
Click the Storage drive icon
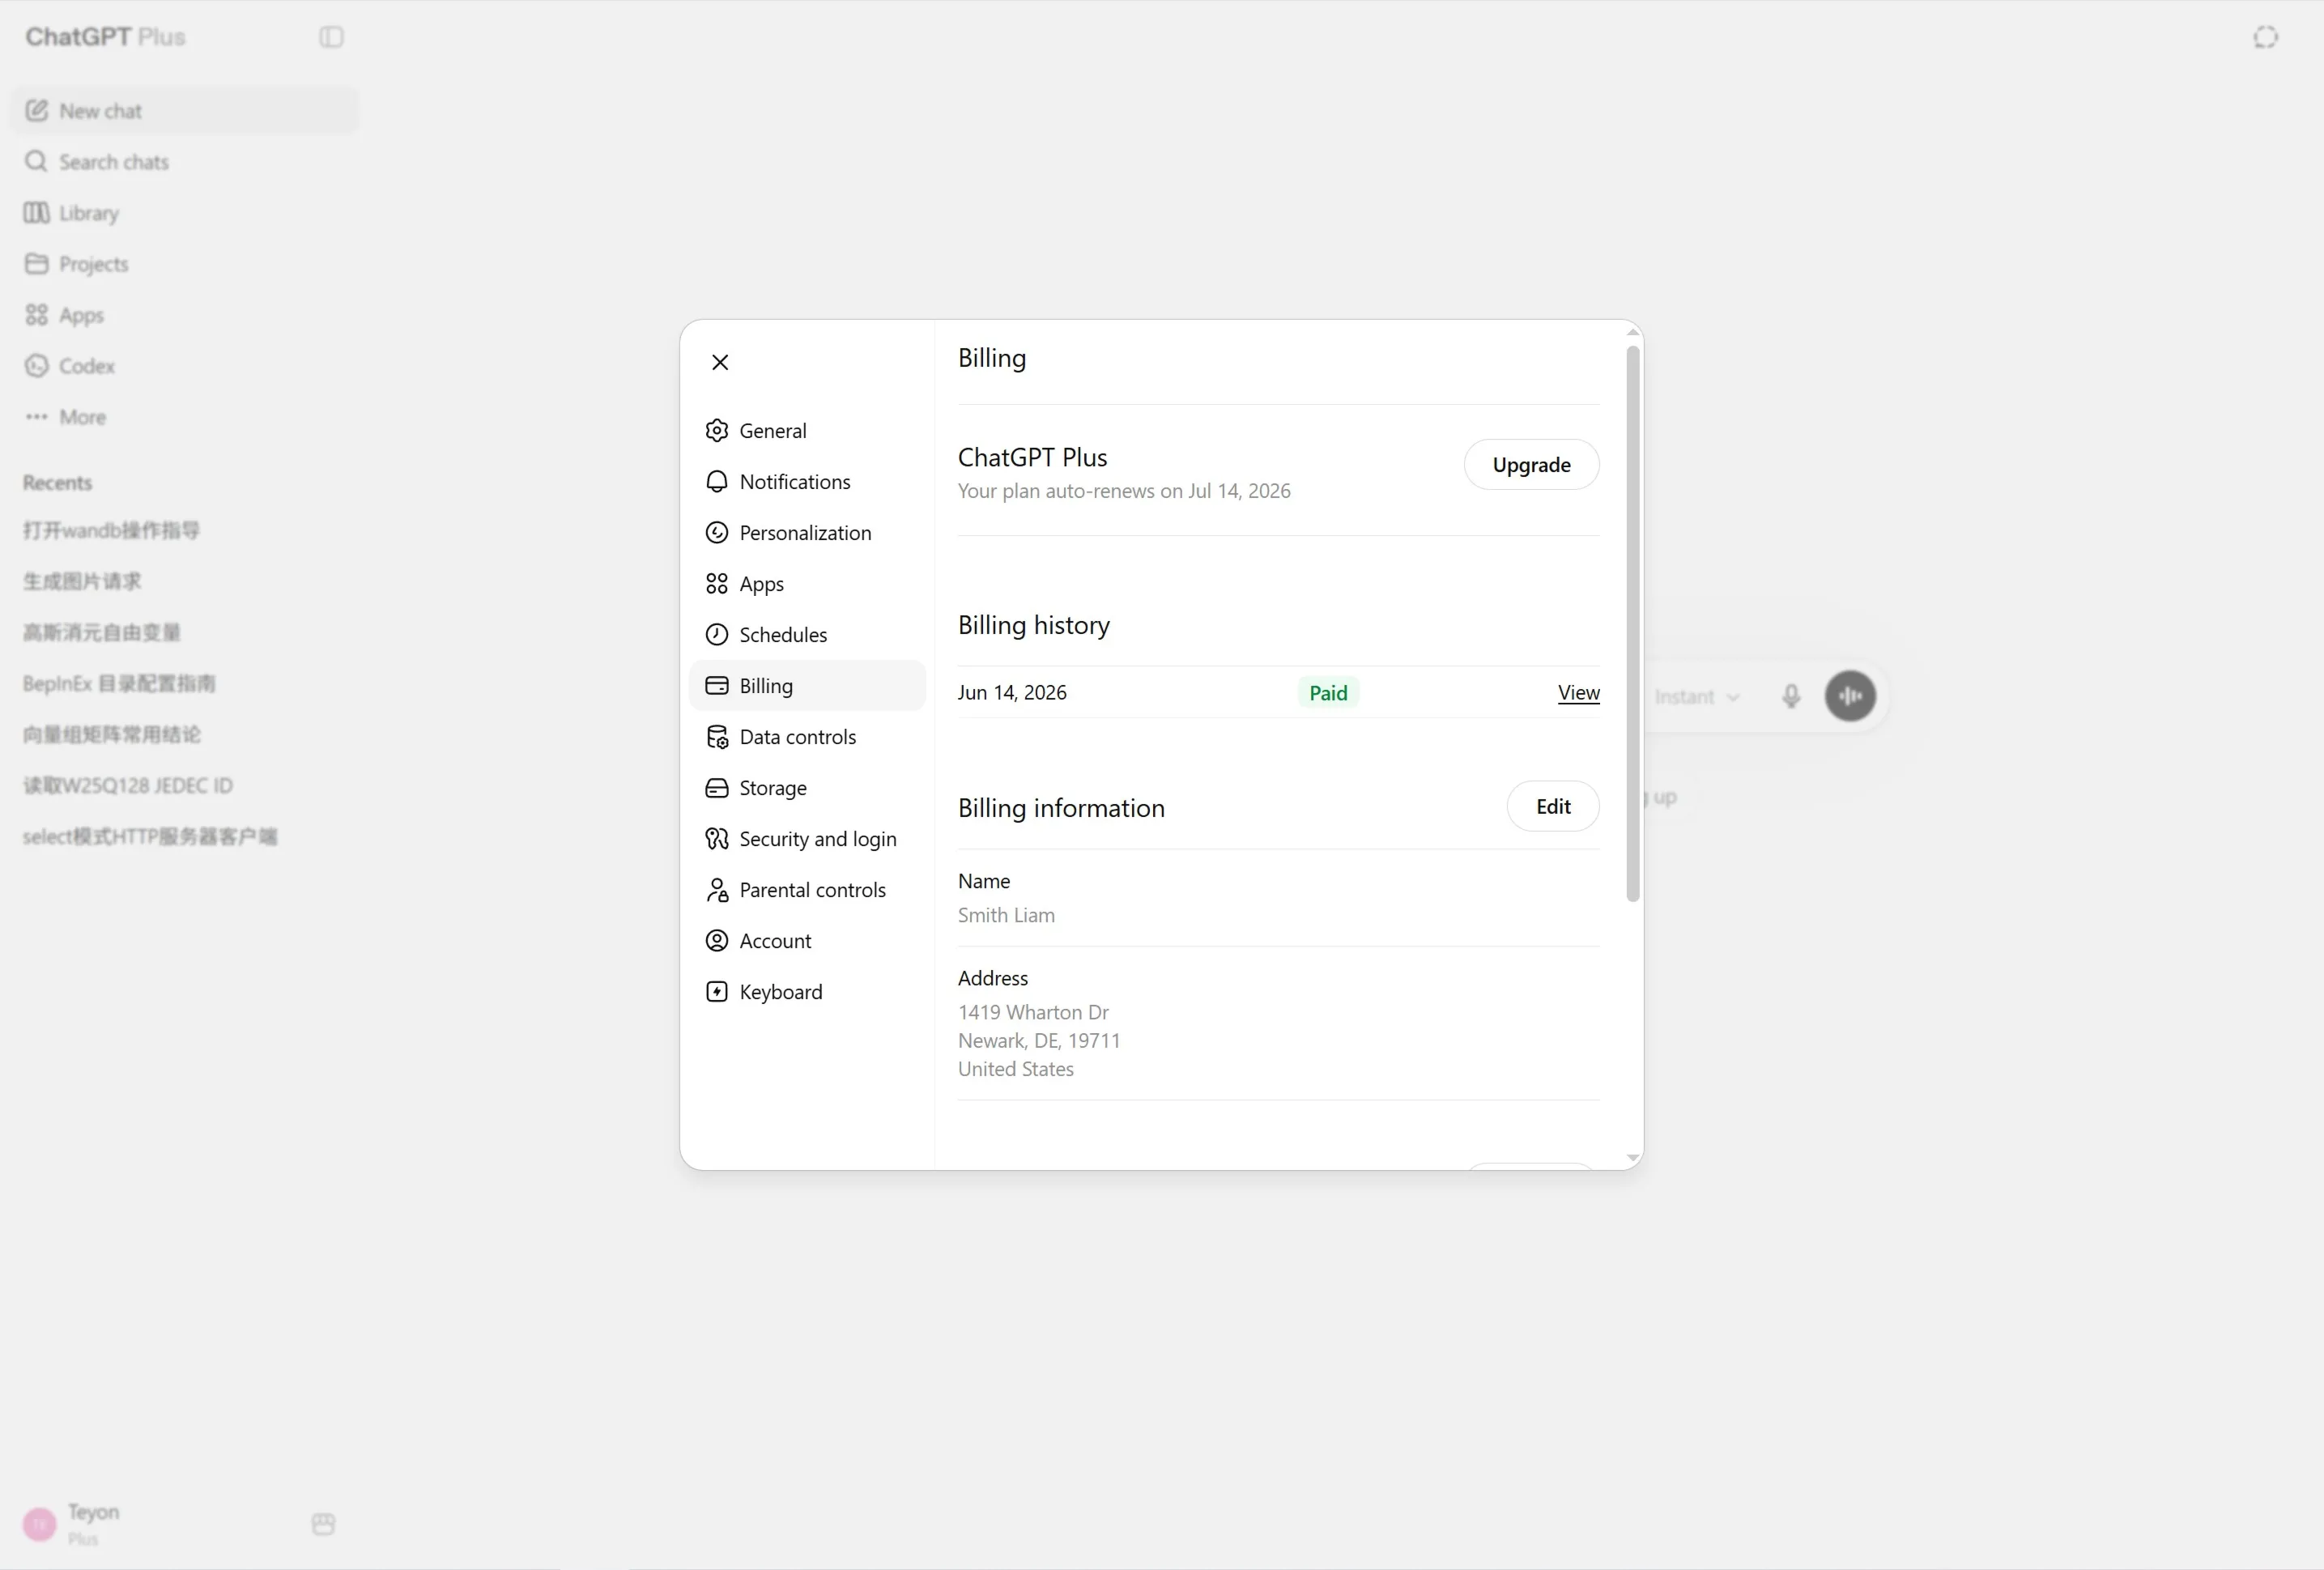coord(717,788)
